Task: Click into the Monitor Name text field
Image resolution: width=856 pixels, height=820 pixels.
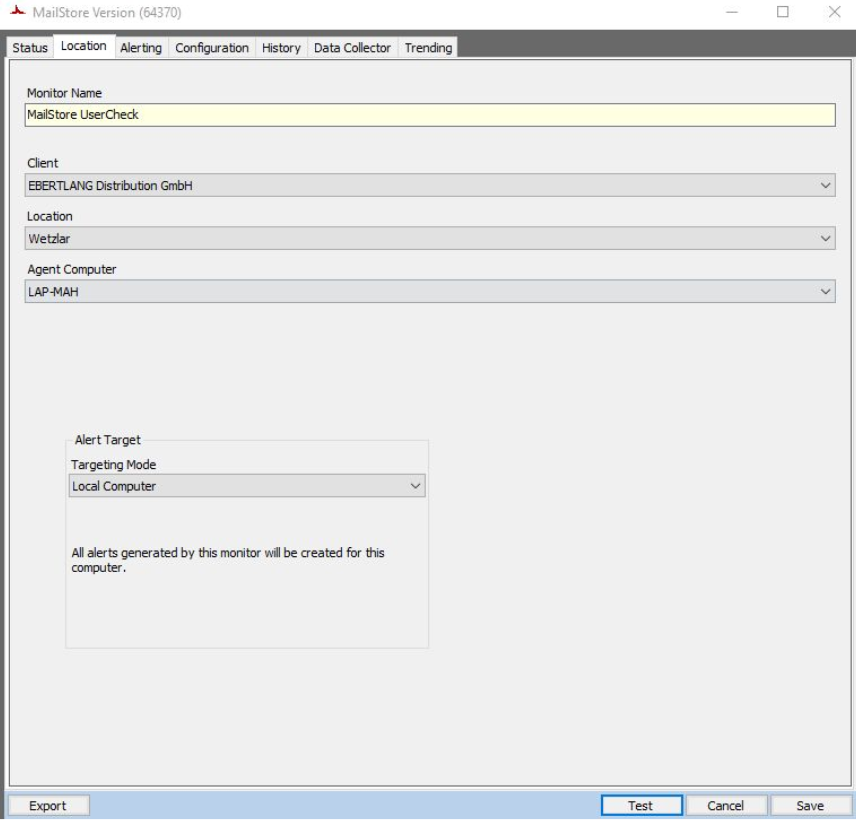Action: point(430,115)
